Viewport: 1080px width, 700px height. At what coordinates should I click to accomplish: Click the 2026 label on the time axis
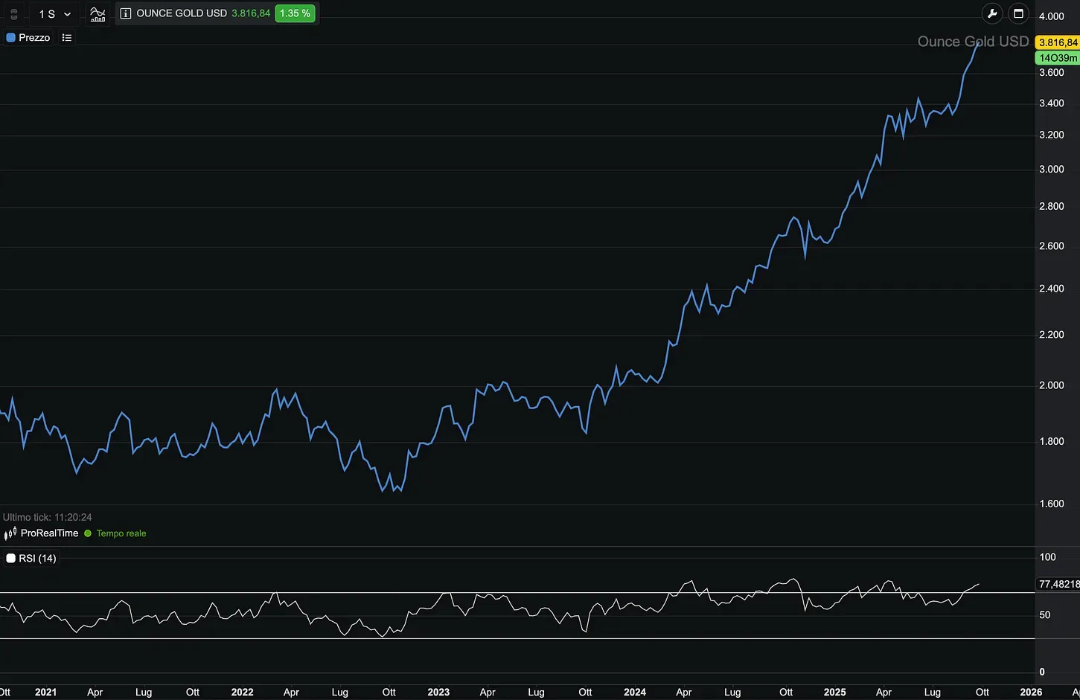point(1030,692)
